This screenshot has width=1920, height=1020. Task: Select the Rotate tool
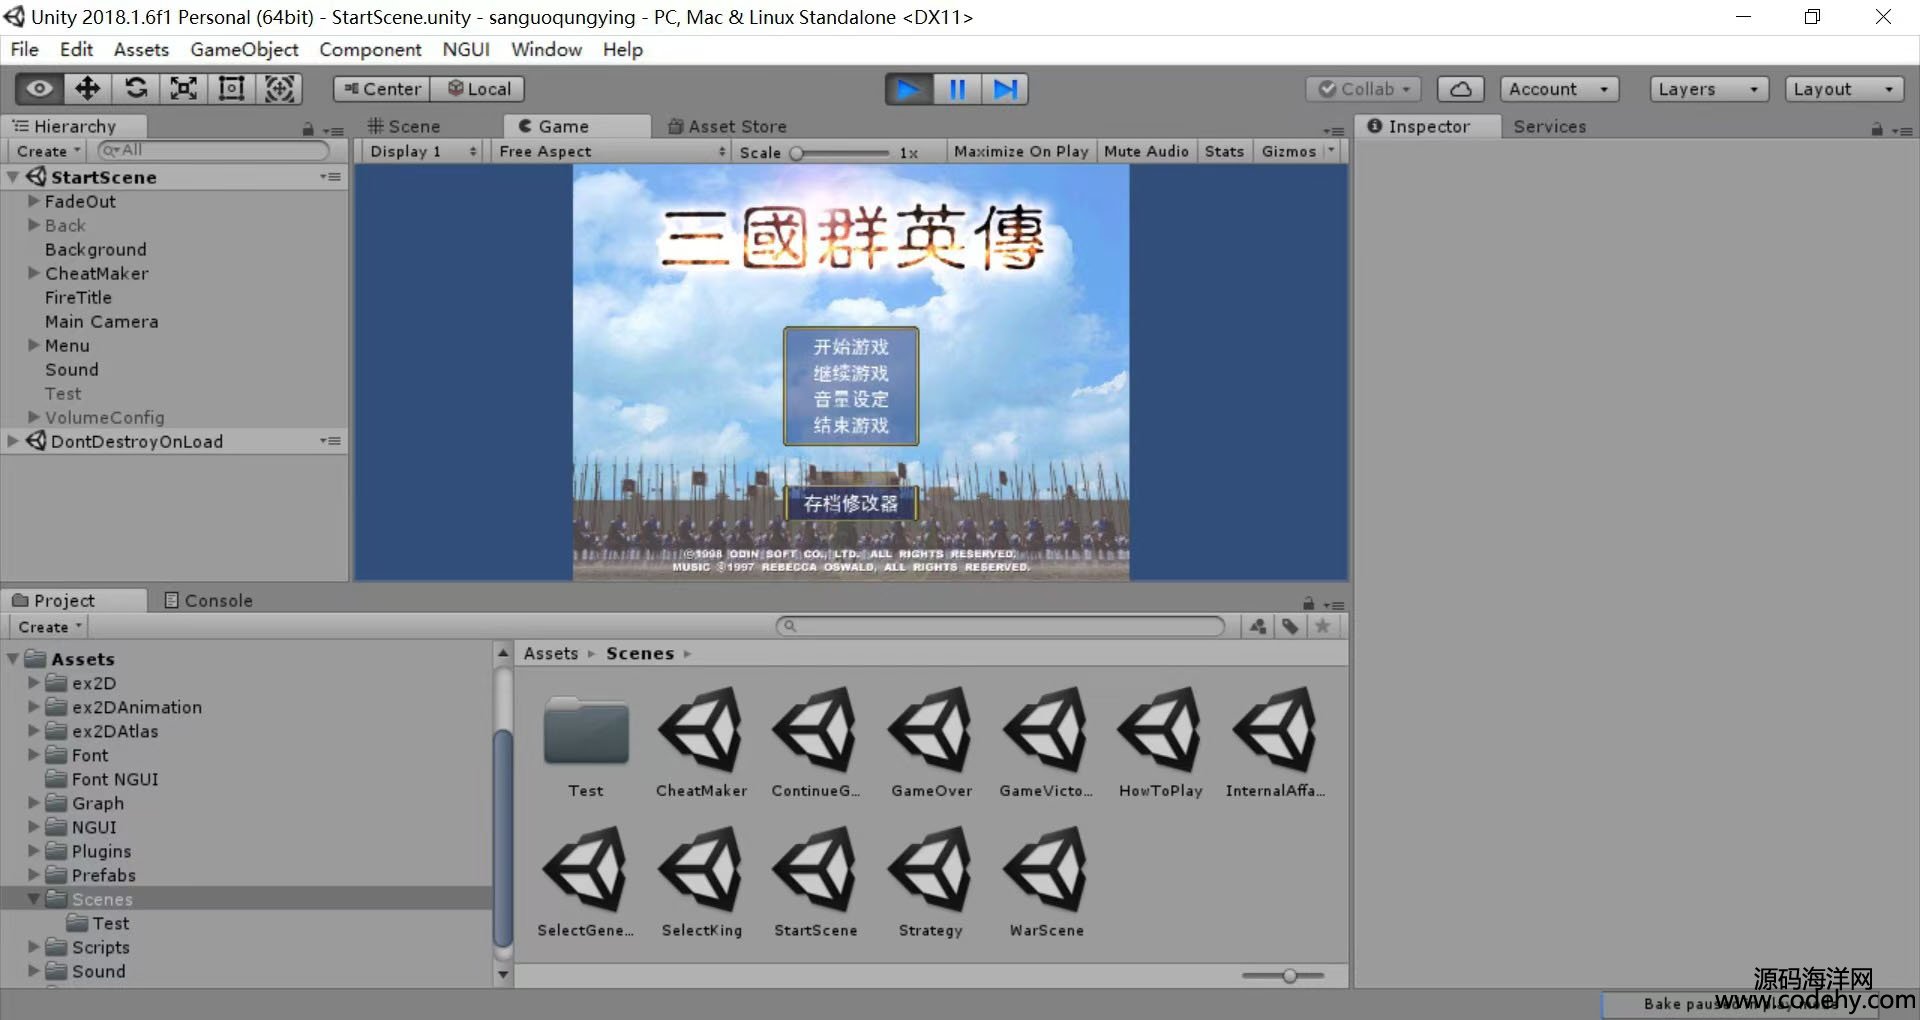[x=136, y=89]
